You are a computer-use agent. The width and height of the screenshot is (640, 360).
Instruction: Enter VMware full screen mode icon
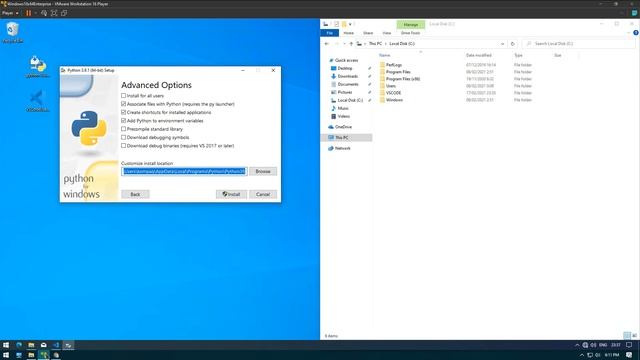pyautogui.click(x=54, y=13)
